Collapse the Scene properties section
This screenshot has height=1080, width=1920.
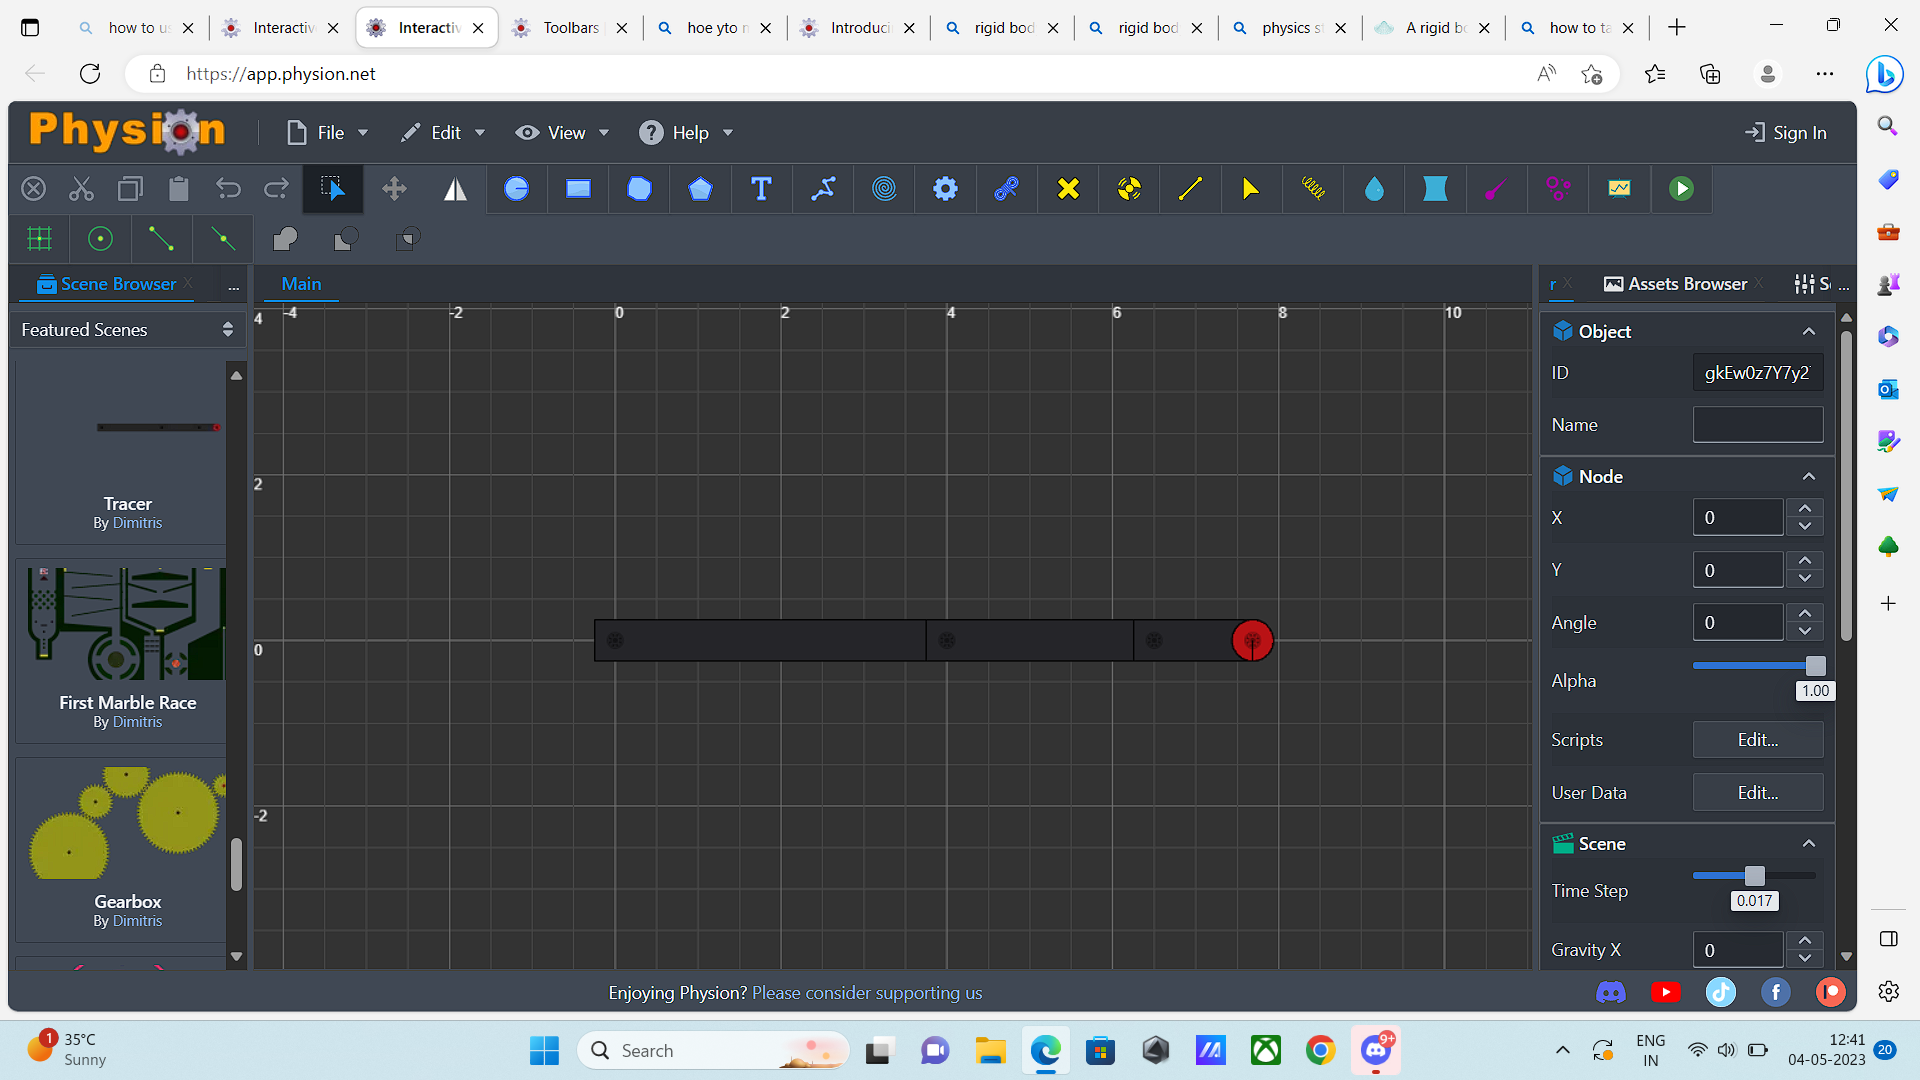click(1809, 843)
